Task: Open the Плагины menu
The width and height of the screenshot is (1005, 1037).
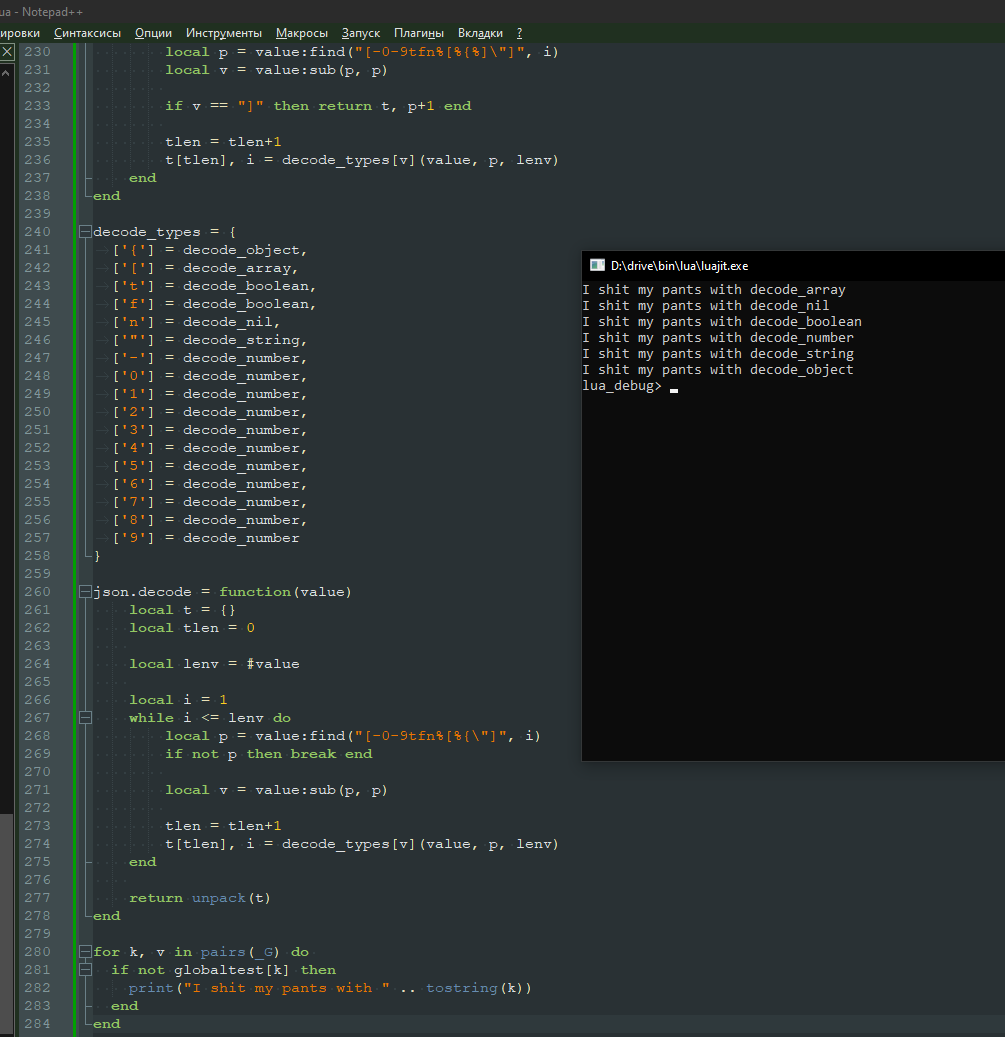Action: 419,33
